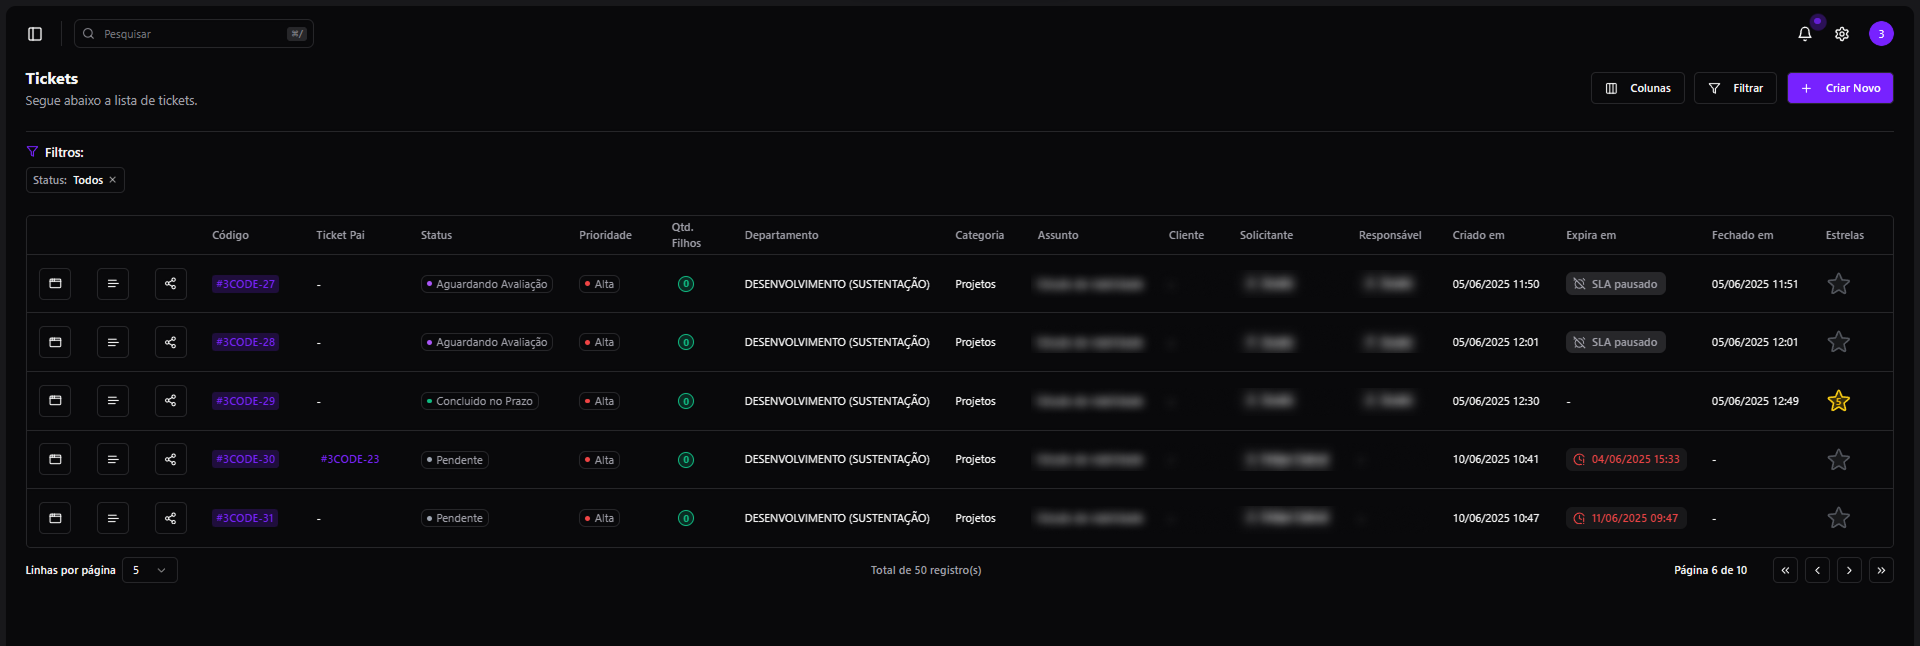
Task: Open the #3CODE-30 code link
Action: point(245,459)
